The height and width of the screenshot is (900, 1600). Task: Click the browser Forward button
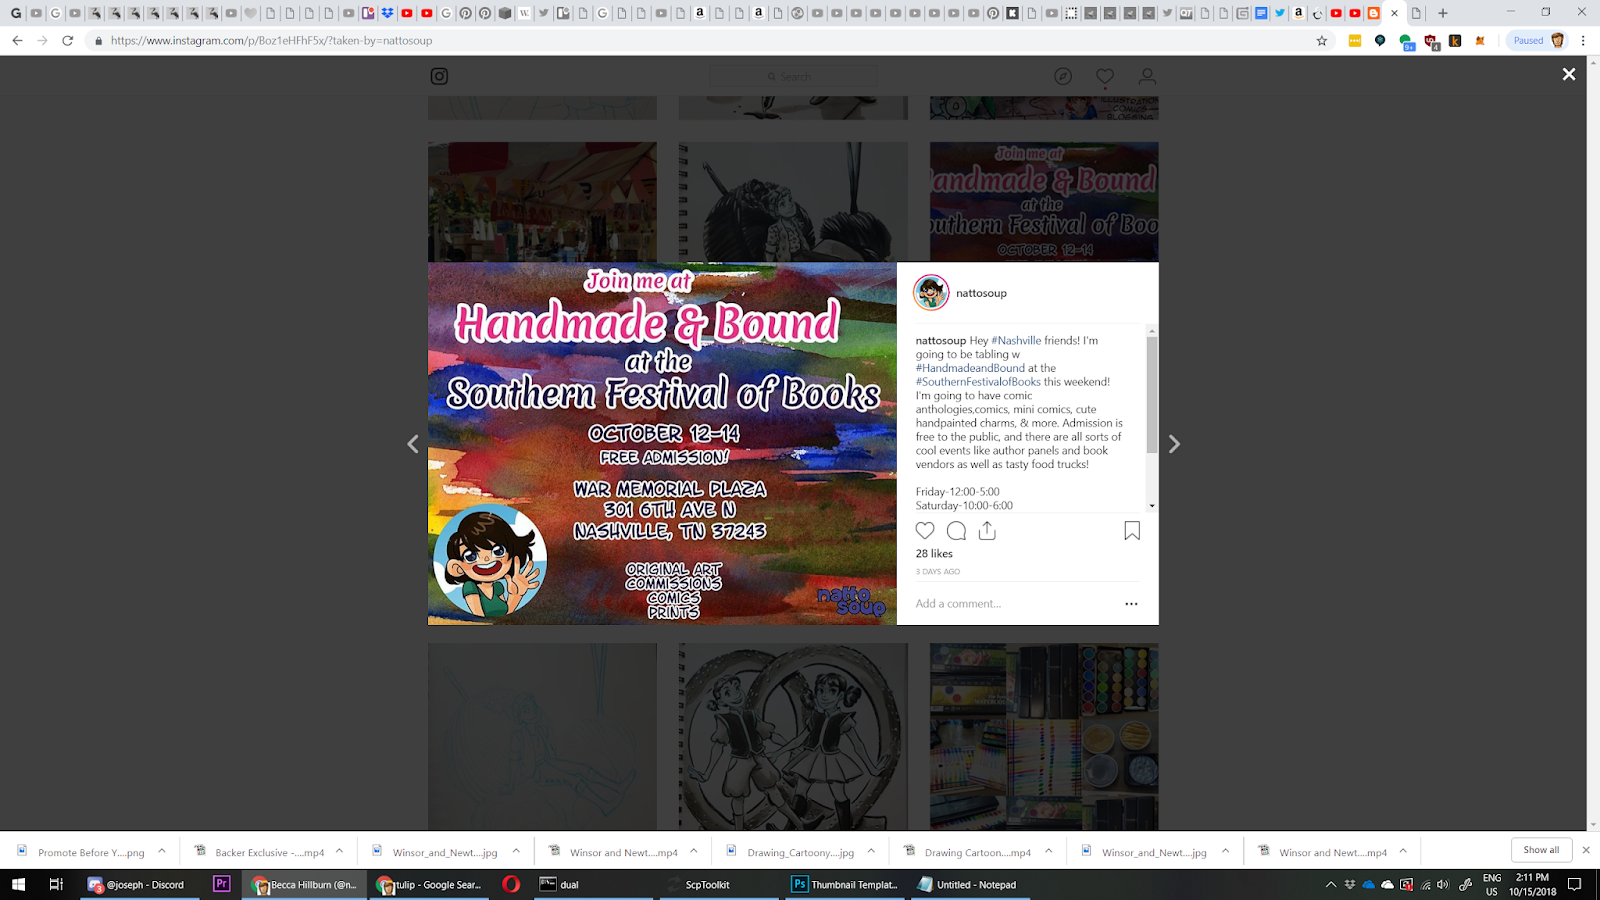[x=42, y=41]
